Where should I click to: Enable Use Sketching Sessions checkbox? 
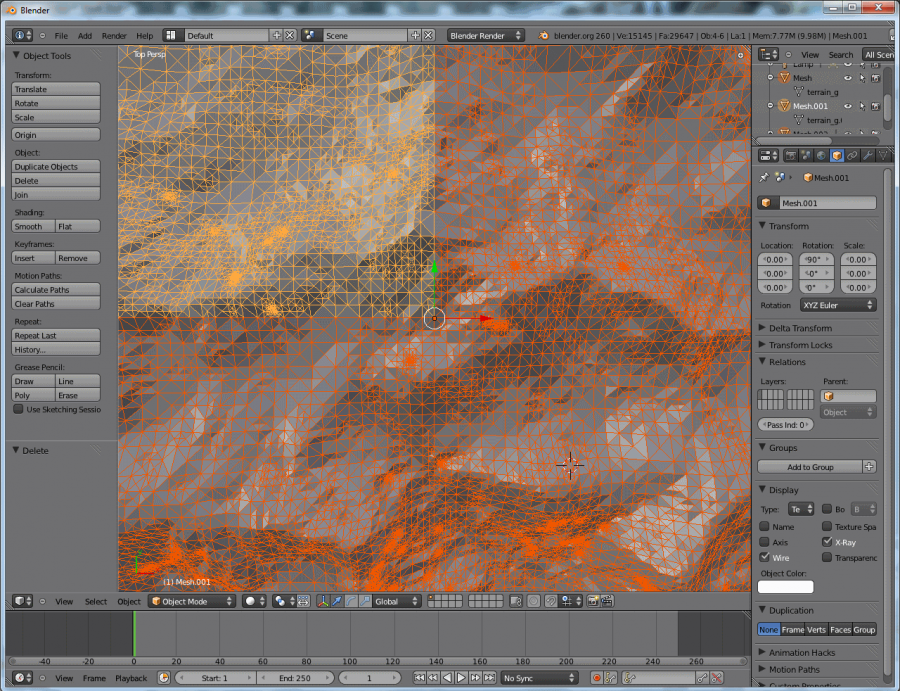(x=18, y=409)
